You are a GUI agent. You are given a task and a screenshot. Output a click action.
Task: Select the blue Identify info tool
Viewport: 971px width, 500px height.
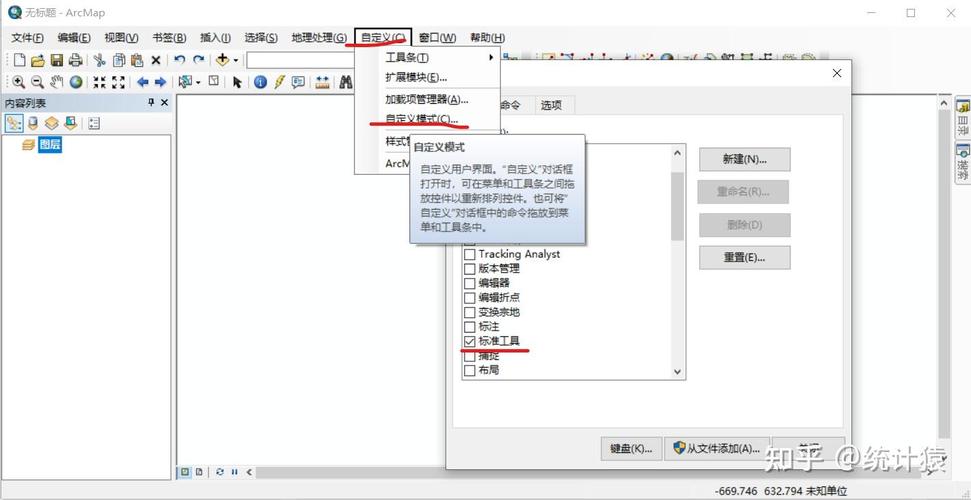(x=260, y=82)
